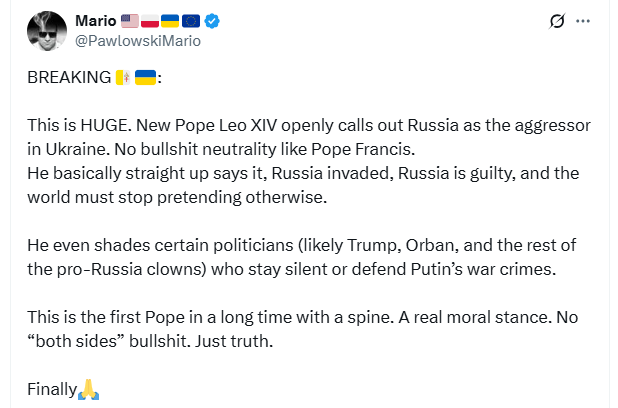Expand the three-dot more options menu
The image size is (618, 408).
pos(583,21)
